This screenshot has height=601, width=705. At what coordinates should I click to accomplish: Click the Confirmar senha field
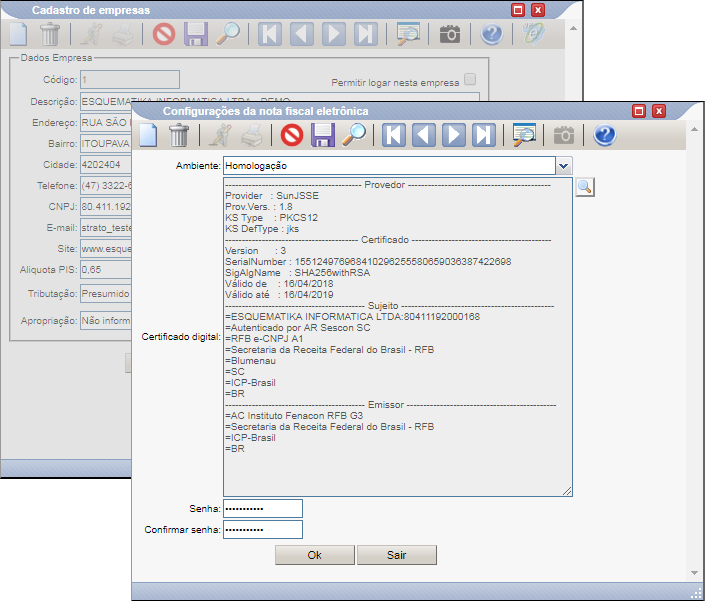pos(263,530)
